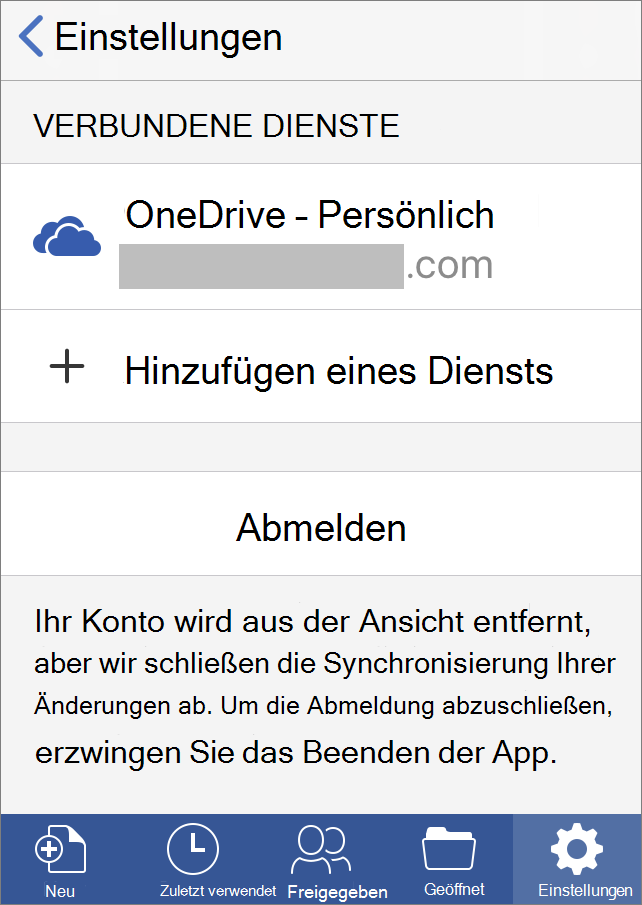Switch to the Zuletzt verwendet tab
The height and width of the screenshot is (905, 642).
coord(218,859)
